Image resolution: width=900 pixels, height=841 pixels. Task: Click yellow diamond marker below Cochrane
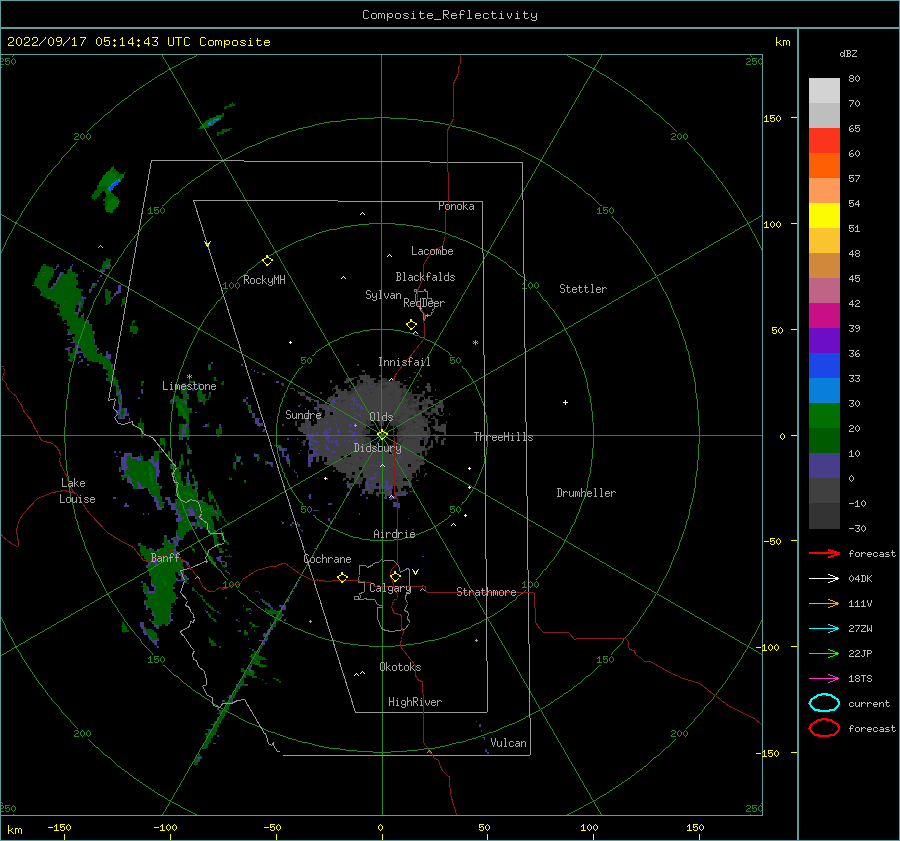click(x=342, y=578)
